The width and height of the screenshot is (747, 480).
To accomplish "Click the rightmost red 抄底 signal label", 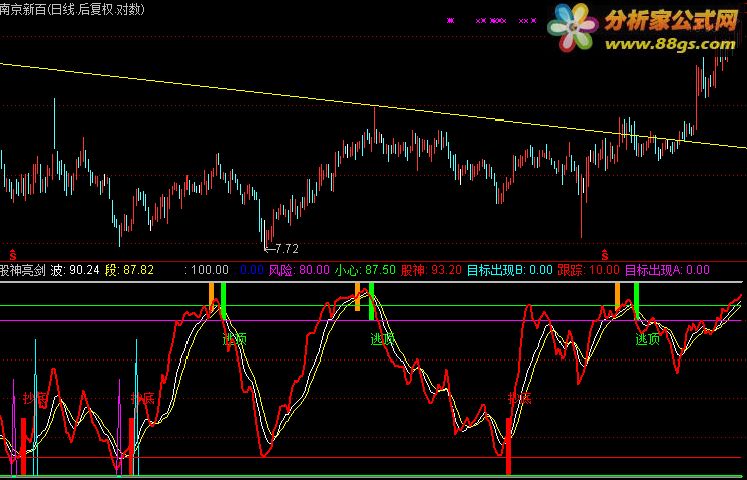I will (519, 398).
